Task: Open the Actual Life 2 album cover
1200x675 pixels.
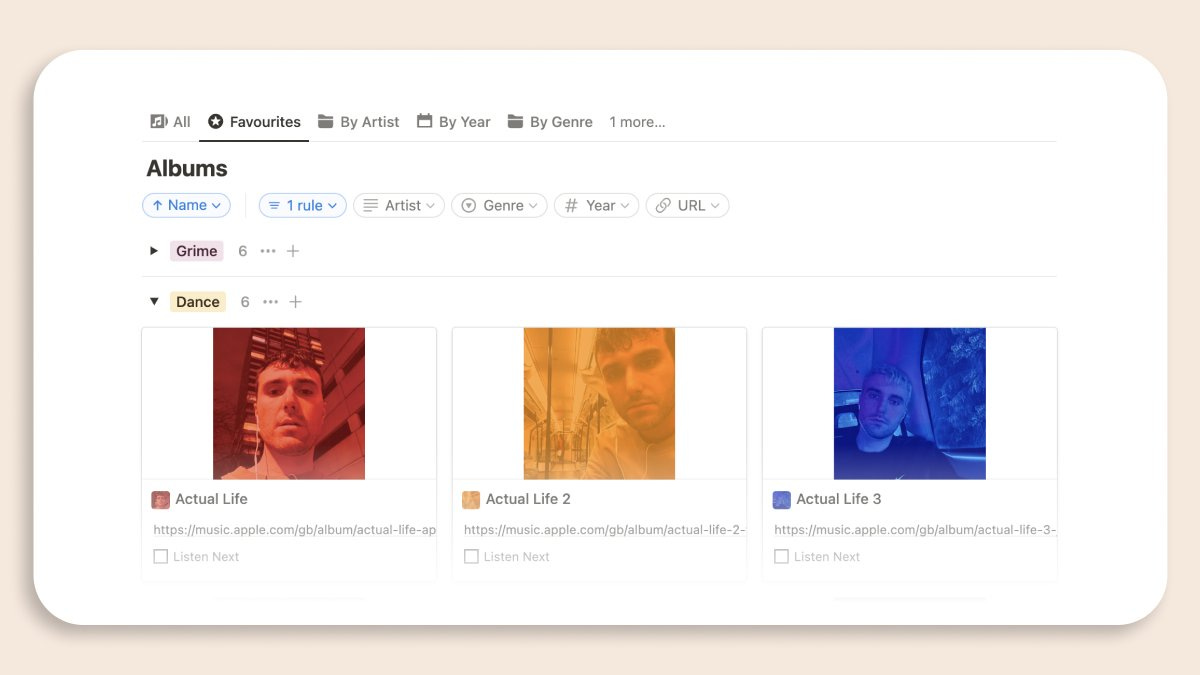Action: tap(599, 404)
